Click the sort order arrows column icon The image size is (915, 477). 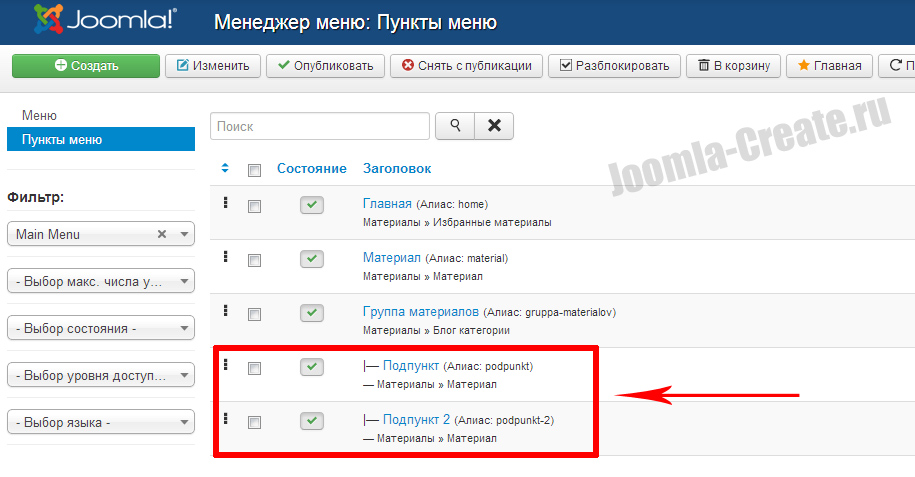click(x=225, y=168)
